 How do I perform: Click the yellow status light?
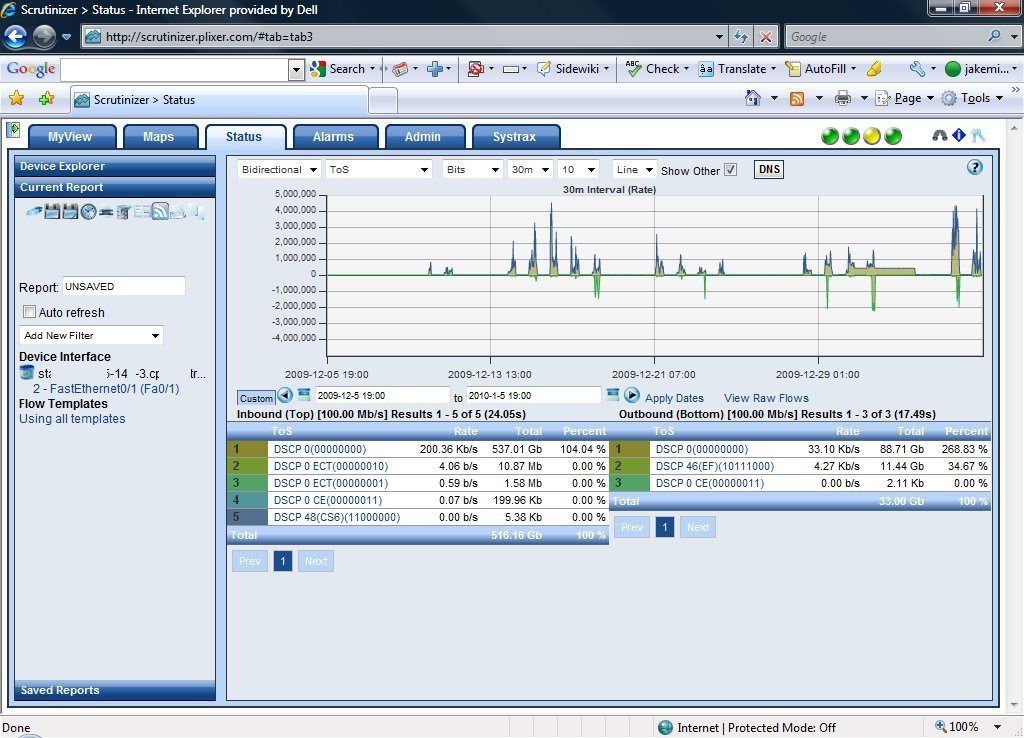[872, 136]
